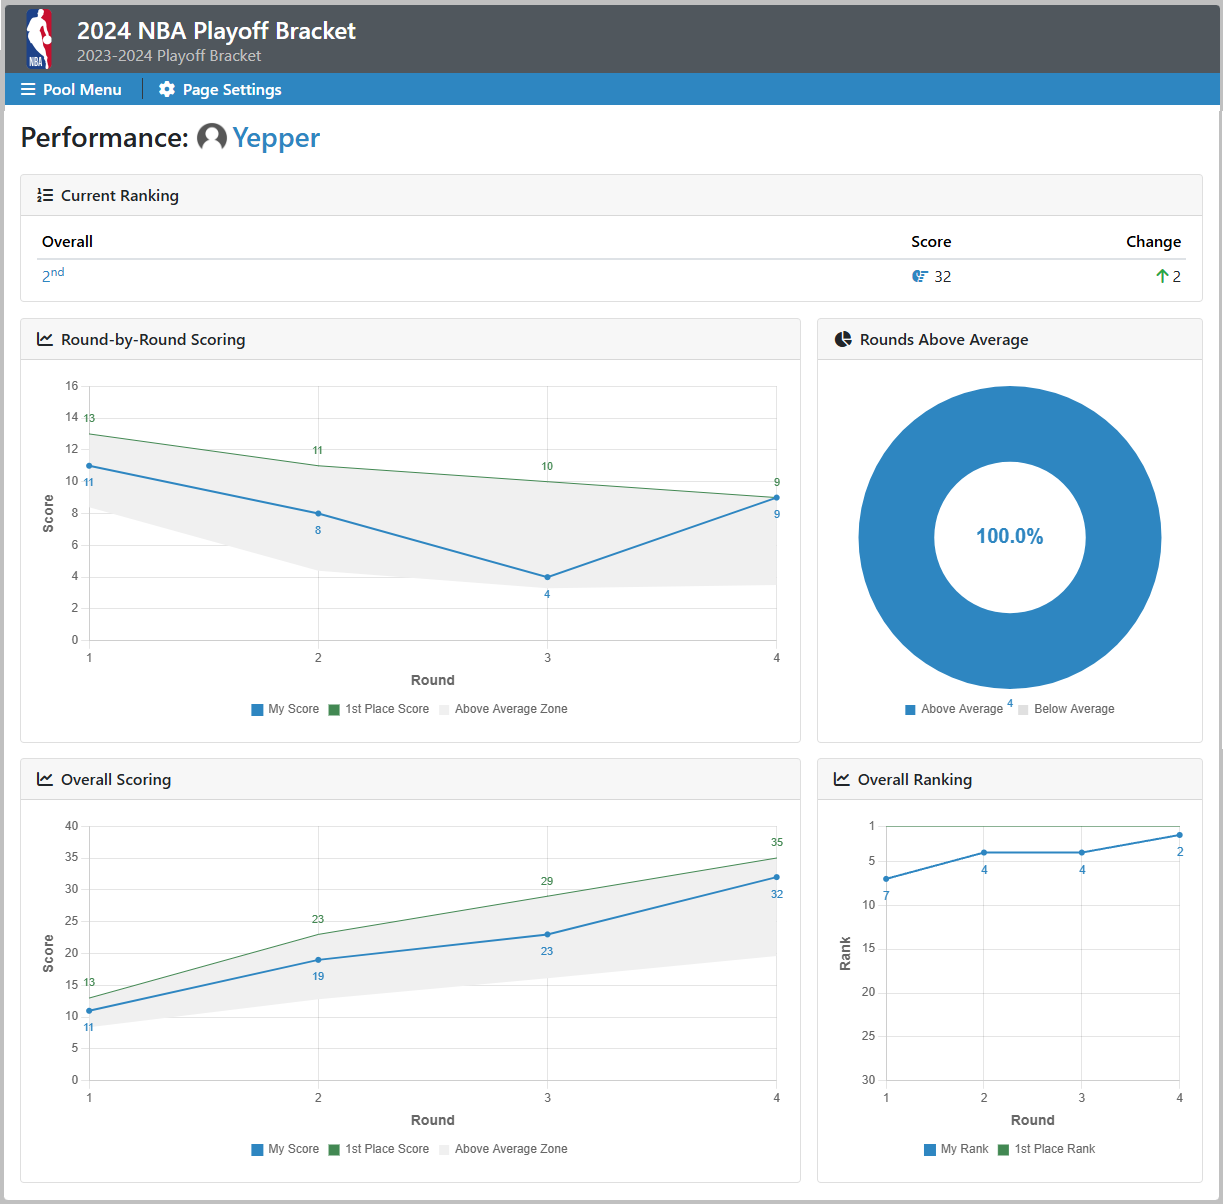The image size is (1223, 1204).
Task: Click round 4 rank point labeled 2
Action: coord(1179,835)
